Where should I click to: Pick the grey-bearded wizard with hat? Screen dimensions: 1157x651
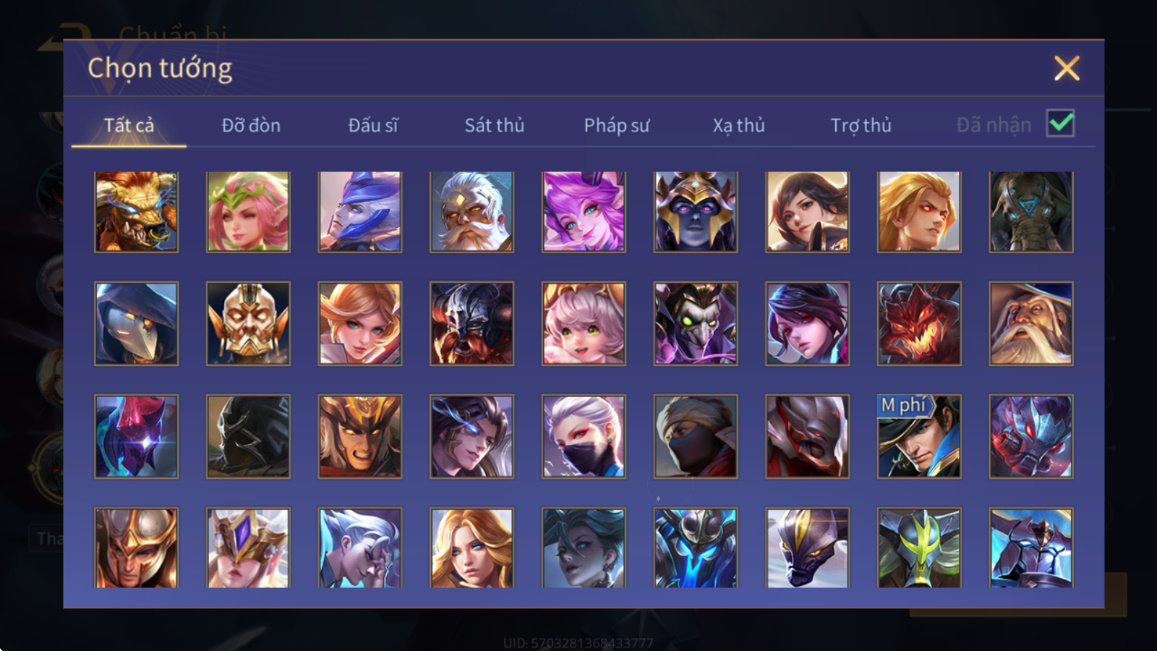coord(1031,323)
